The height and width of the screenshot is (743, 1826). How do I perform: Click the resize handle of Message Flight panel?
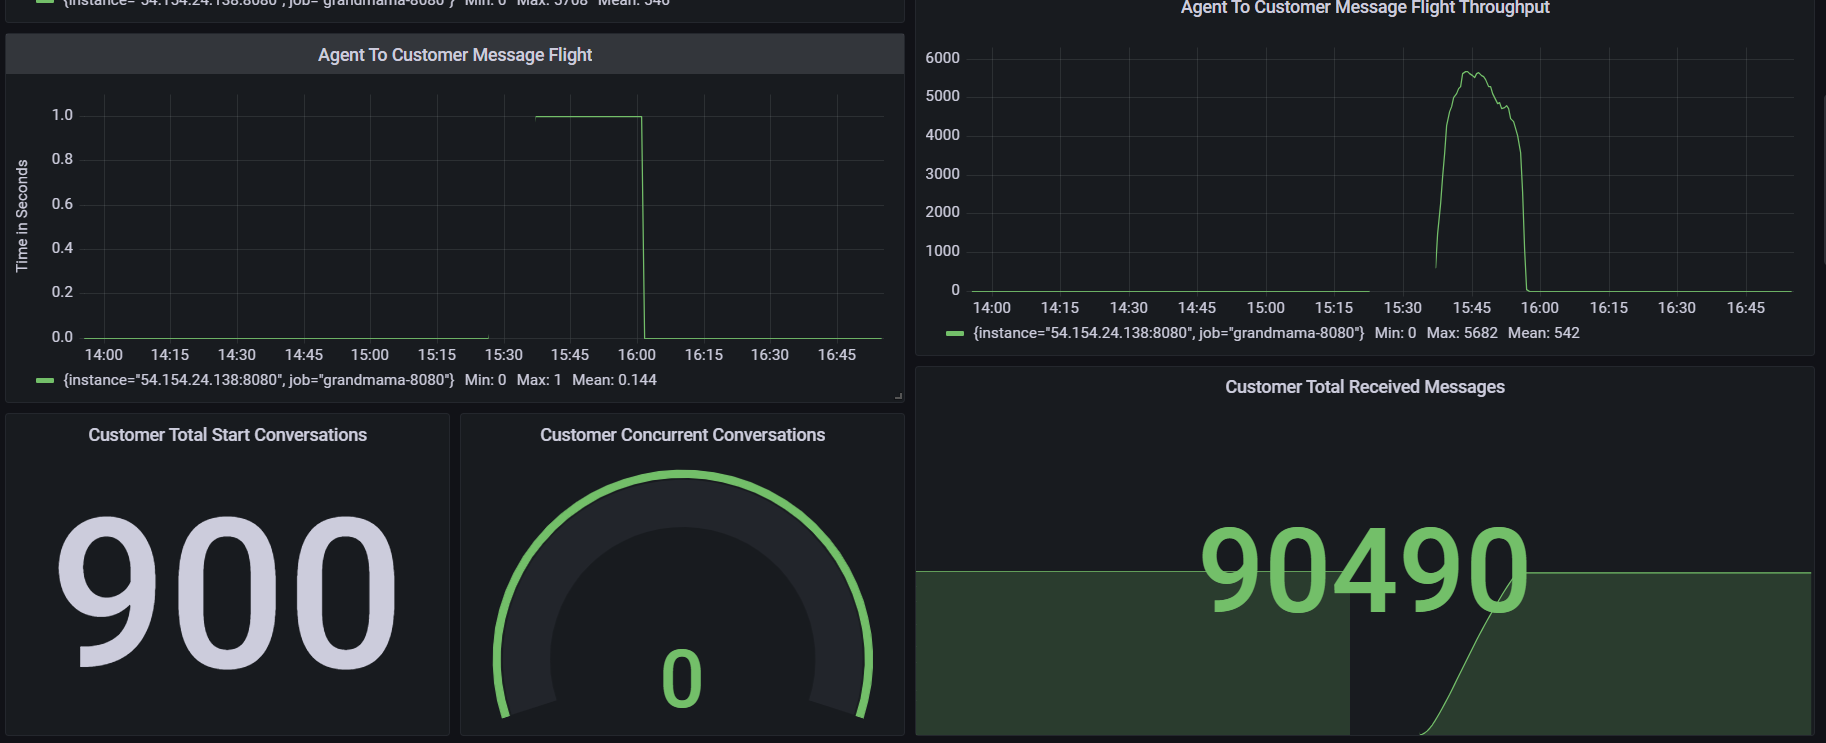(x=898, y=396)
